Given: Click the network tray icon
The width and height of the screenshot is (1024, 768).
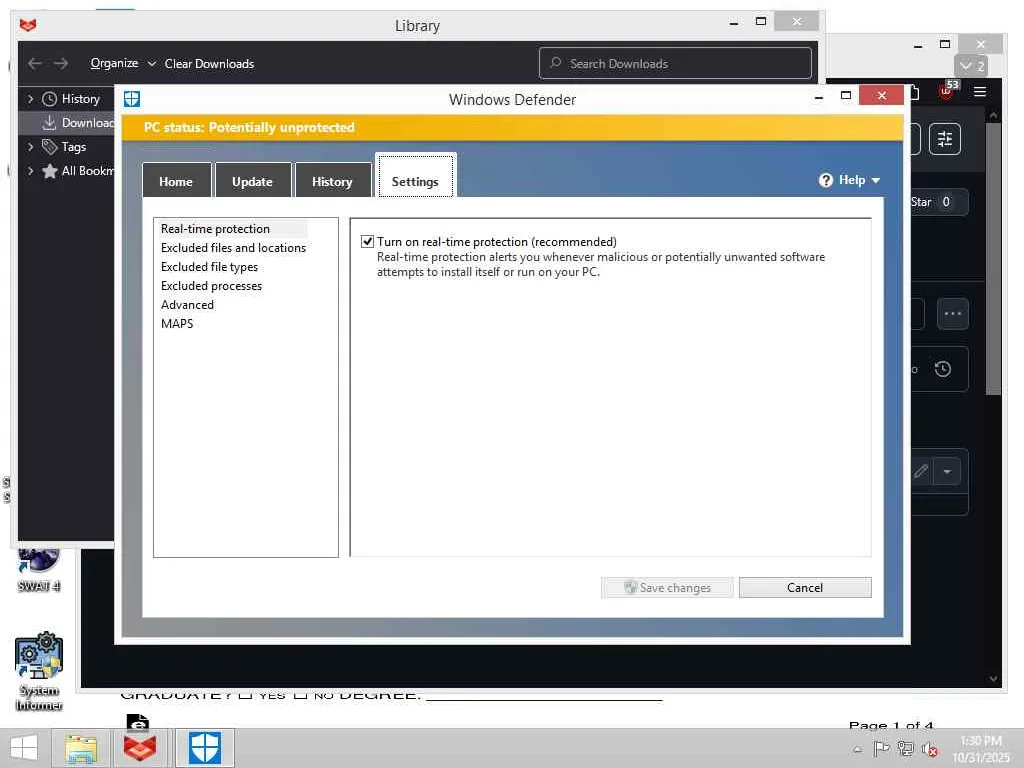Looking at the screenshot, I should [905, 748].
